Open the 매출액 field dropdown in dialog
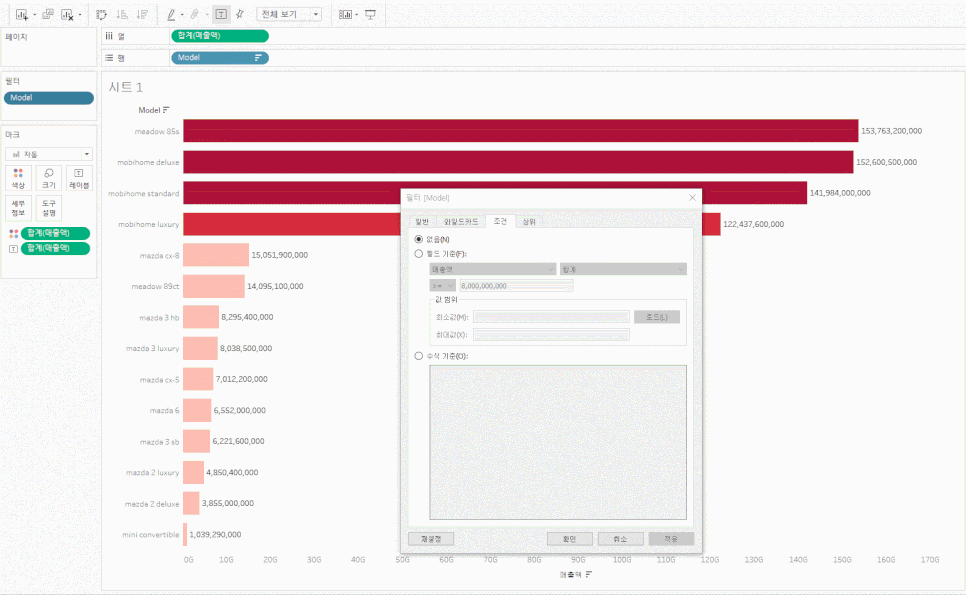Viewport: 966px width, 595px height. click(x=493, y=269)
